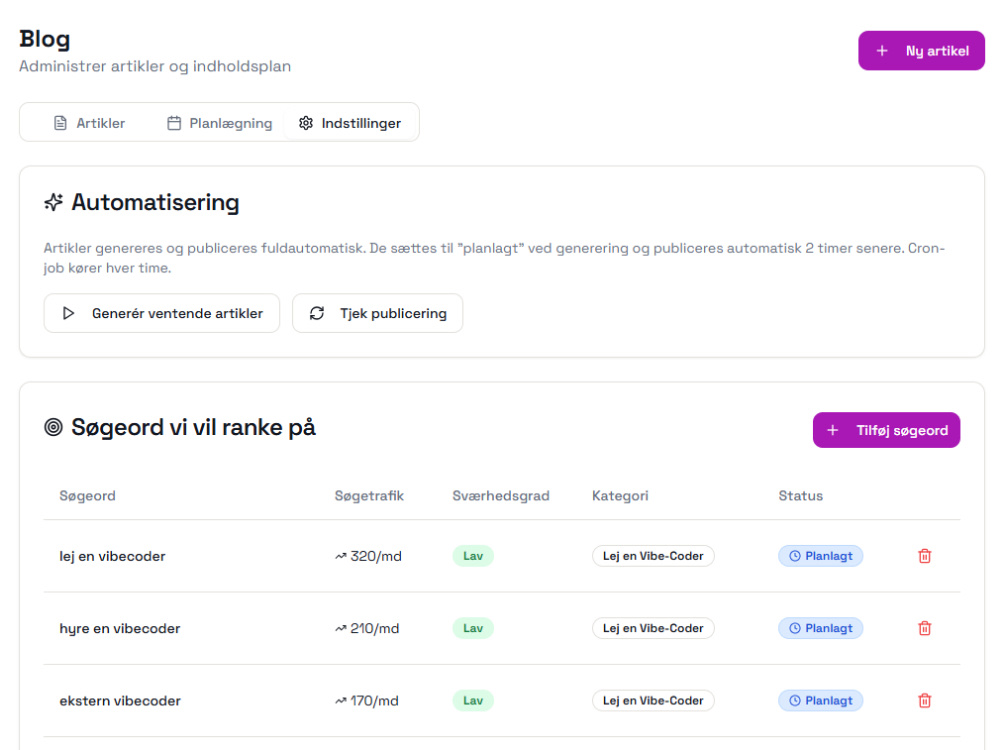1000x750 pixels.
Task: Open the Planlægning tab
Action: (x=219, y=123)
